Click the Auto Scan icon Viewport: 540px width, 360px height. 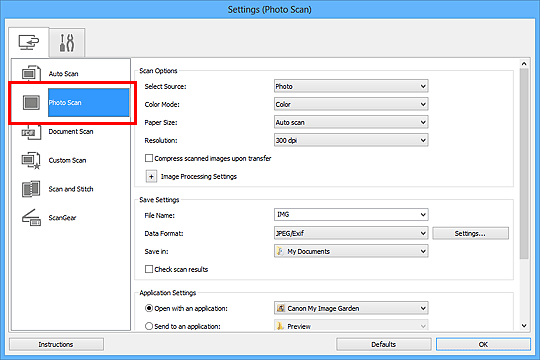coord(31,73)
